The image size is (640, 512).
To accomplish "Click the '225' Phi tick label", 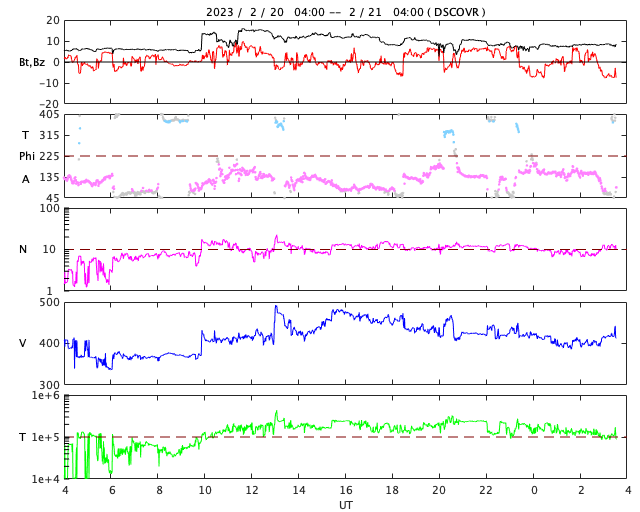I will pyautogui.click(x=49, y=156).
